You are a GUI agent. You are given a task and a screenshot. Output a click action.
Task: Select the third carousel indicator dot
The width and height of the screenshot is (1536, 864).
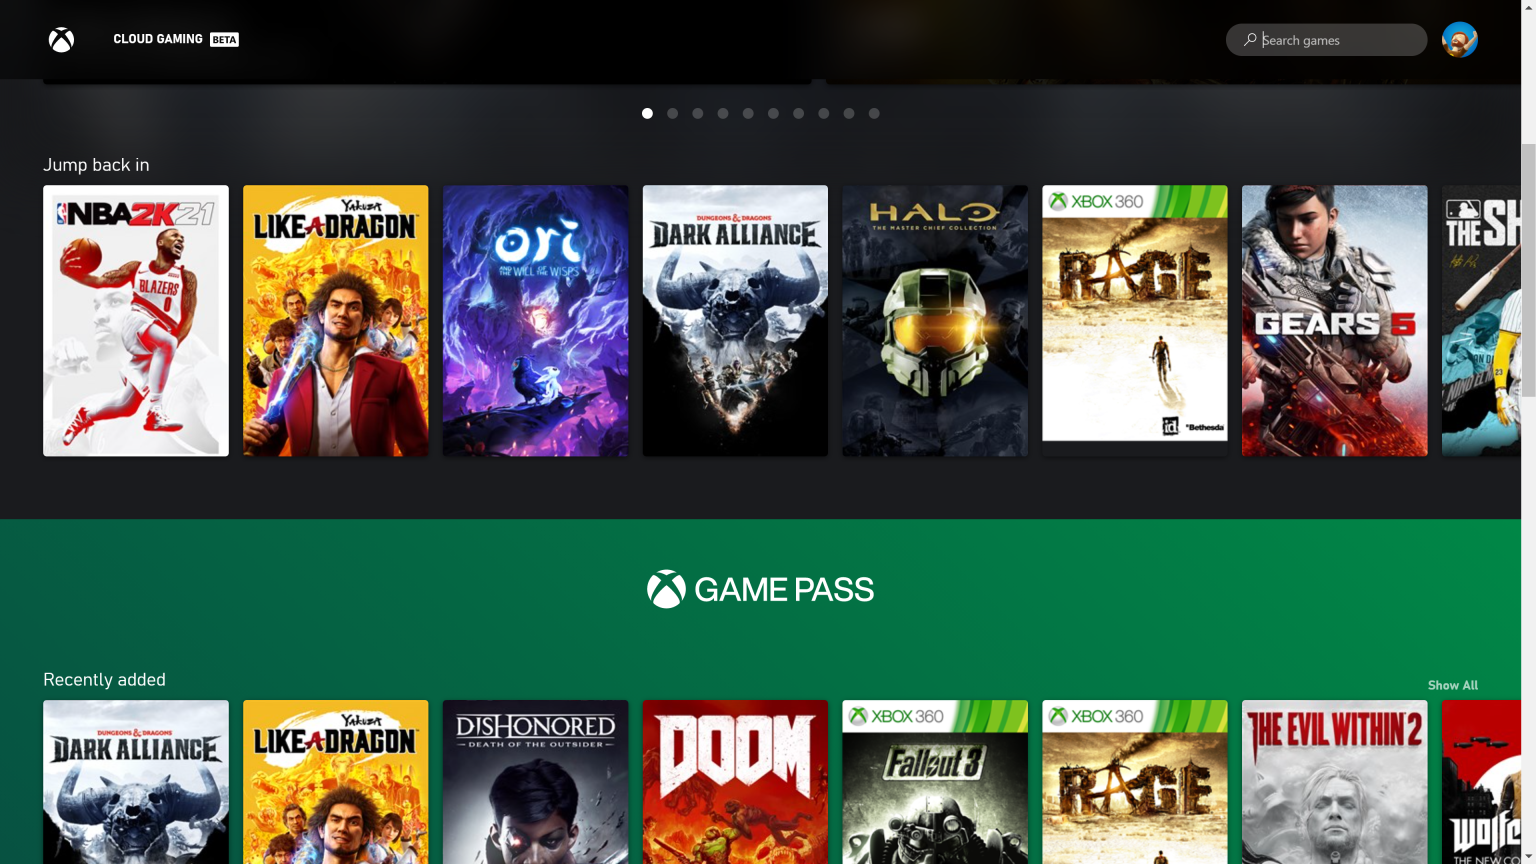tap(697, 113)
